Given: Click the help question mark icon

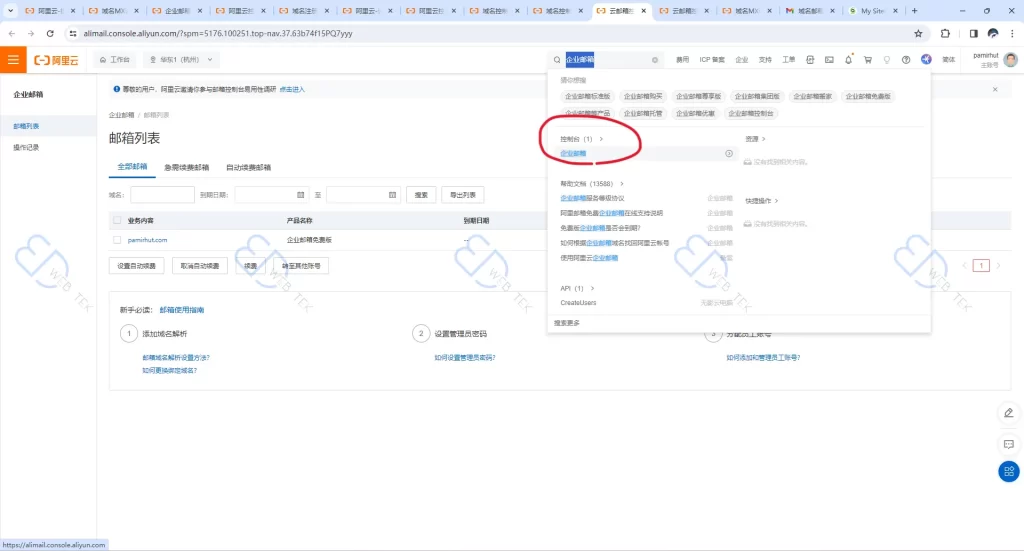Looking at the screenshot, I should (906, 60).
